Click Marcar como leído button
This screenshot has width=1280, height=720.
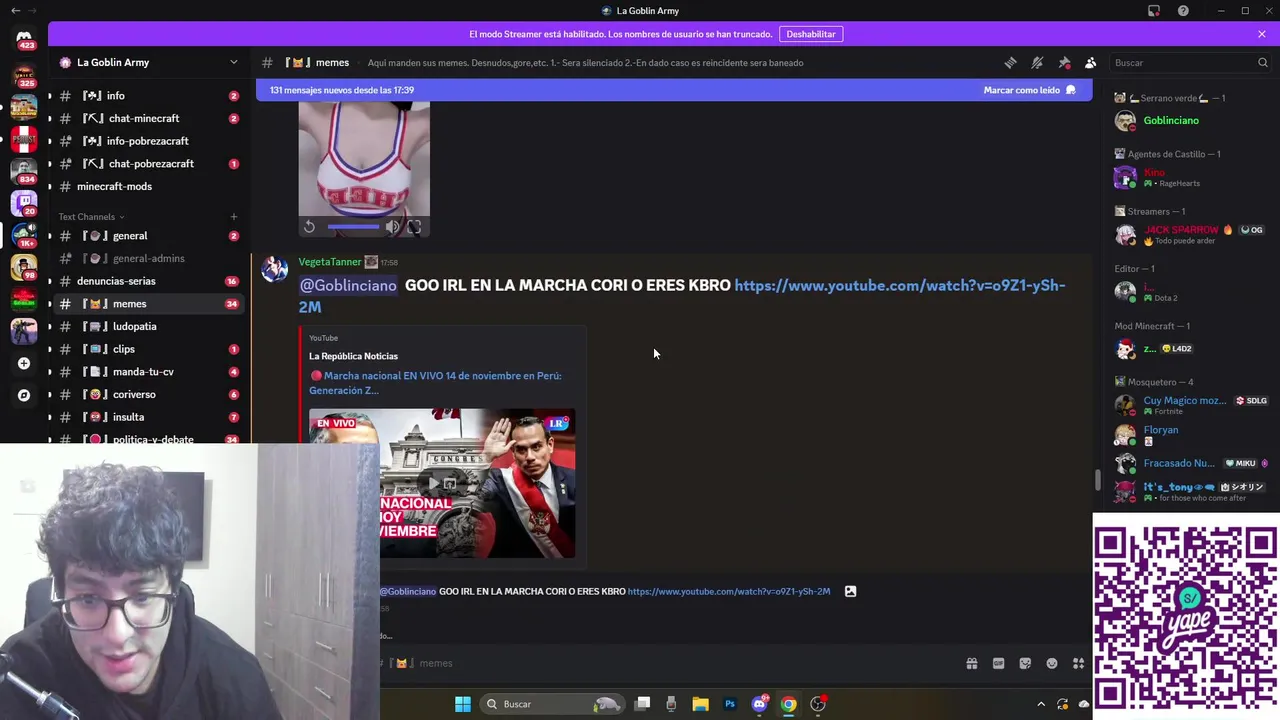pyautogui.click(x=1029, y=90)
